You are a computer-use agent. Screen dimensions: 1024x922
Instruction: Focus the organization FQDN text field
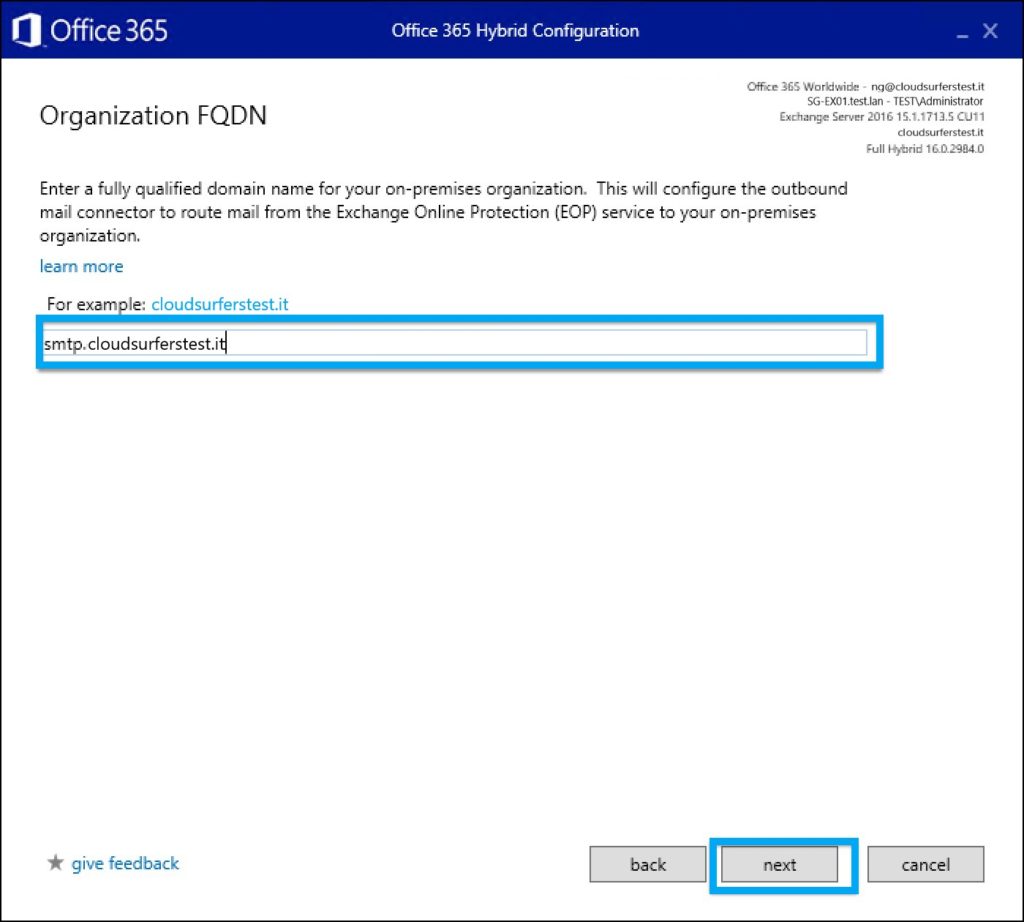[455, 343]
